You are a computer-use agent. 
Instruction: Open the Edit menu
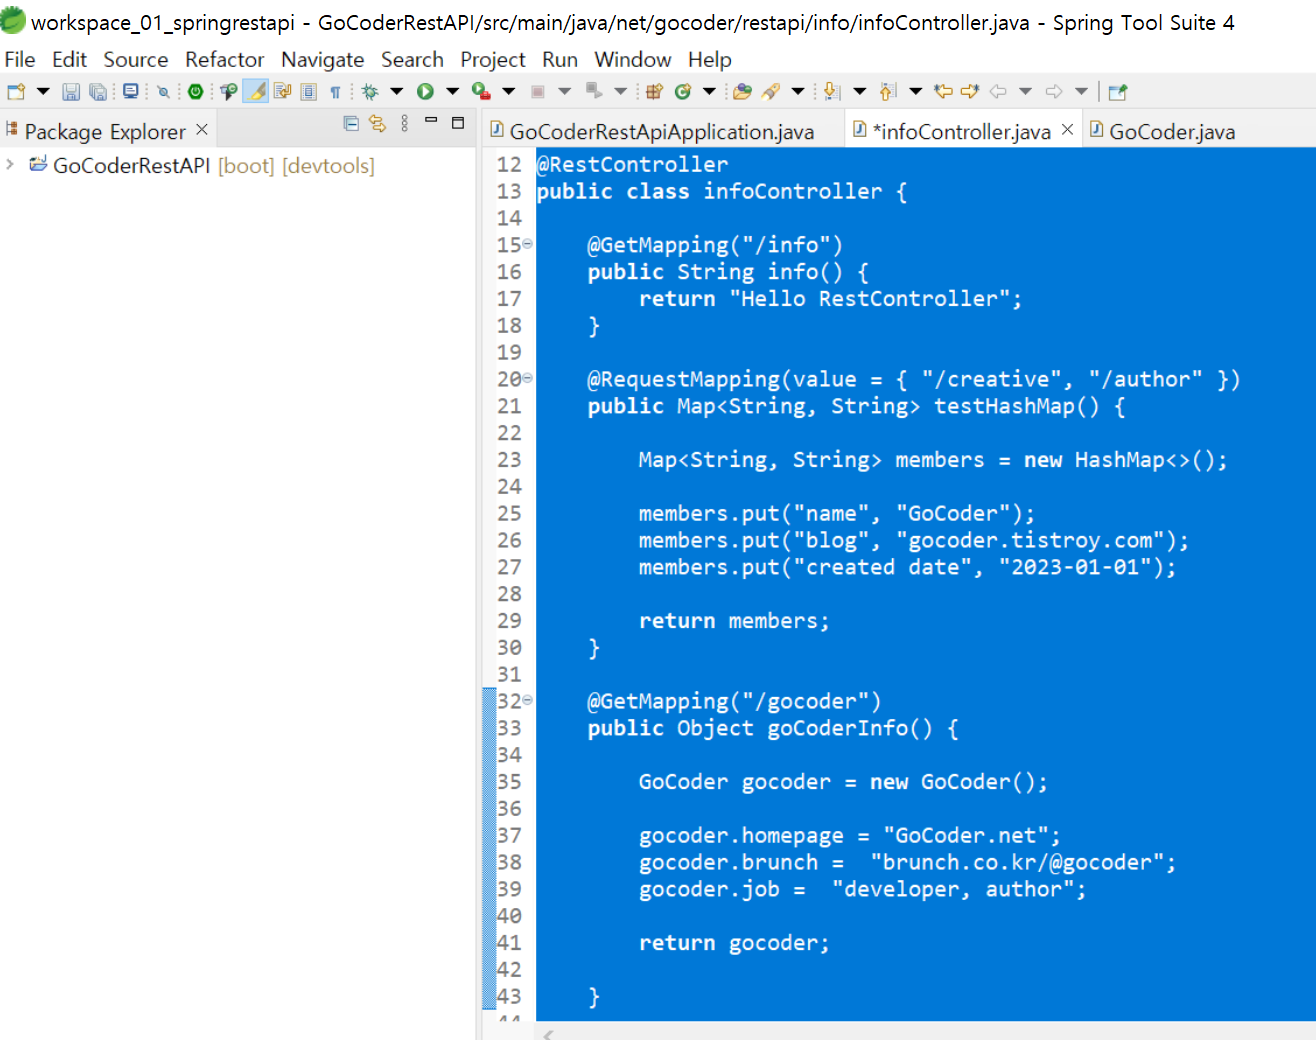(70, 60)
